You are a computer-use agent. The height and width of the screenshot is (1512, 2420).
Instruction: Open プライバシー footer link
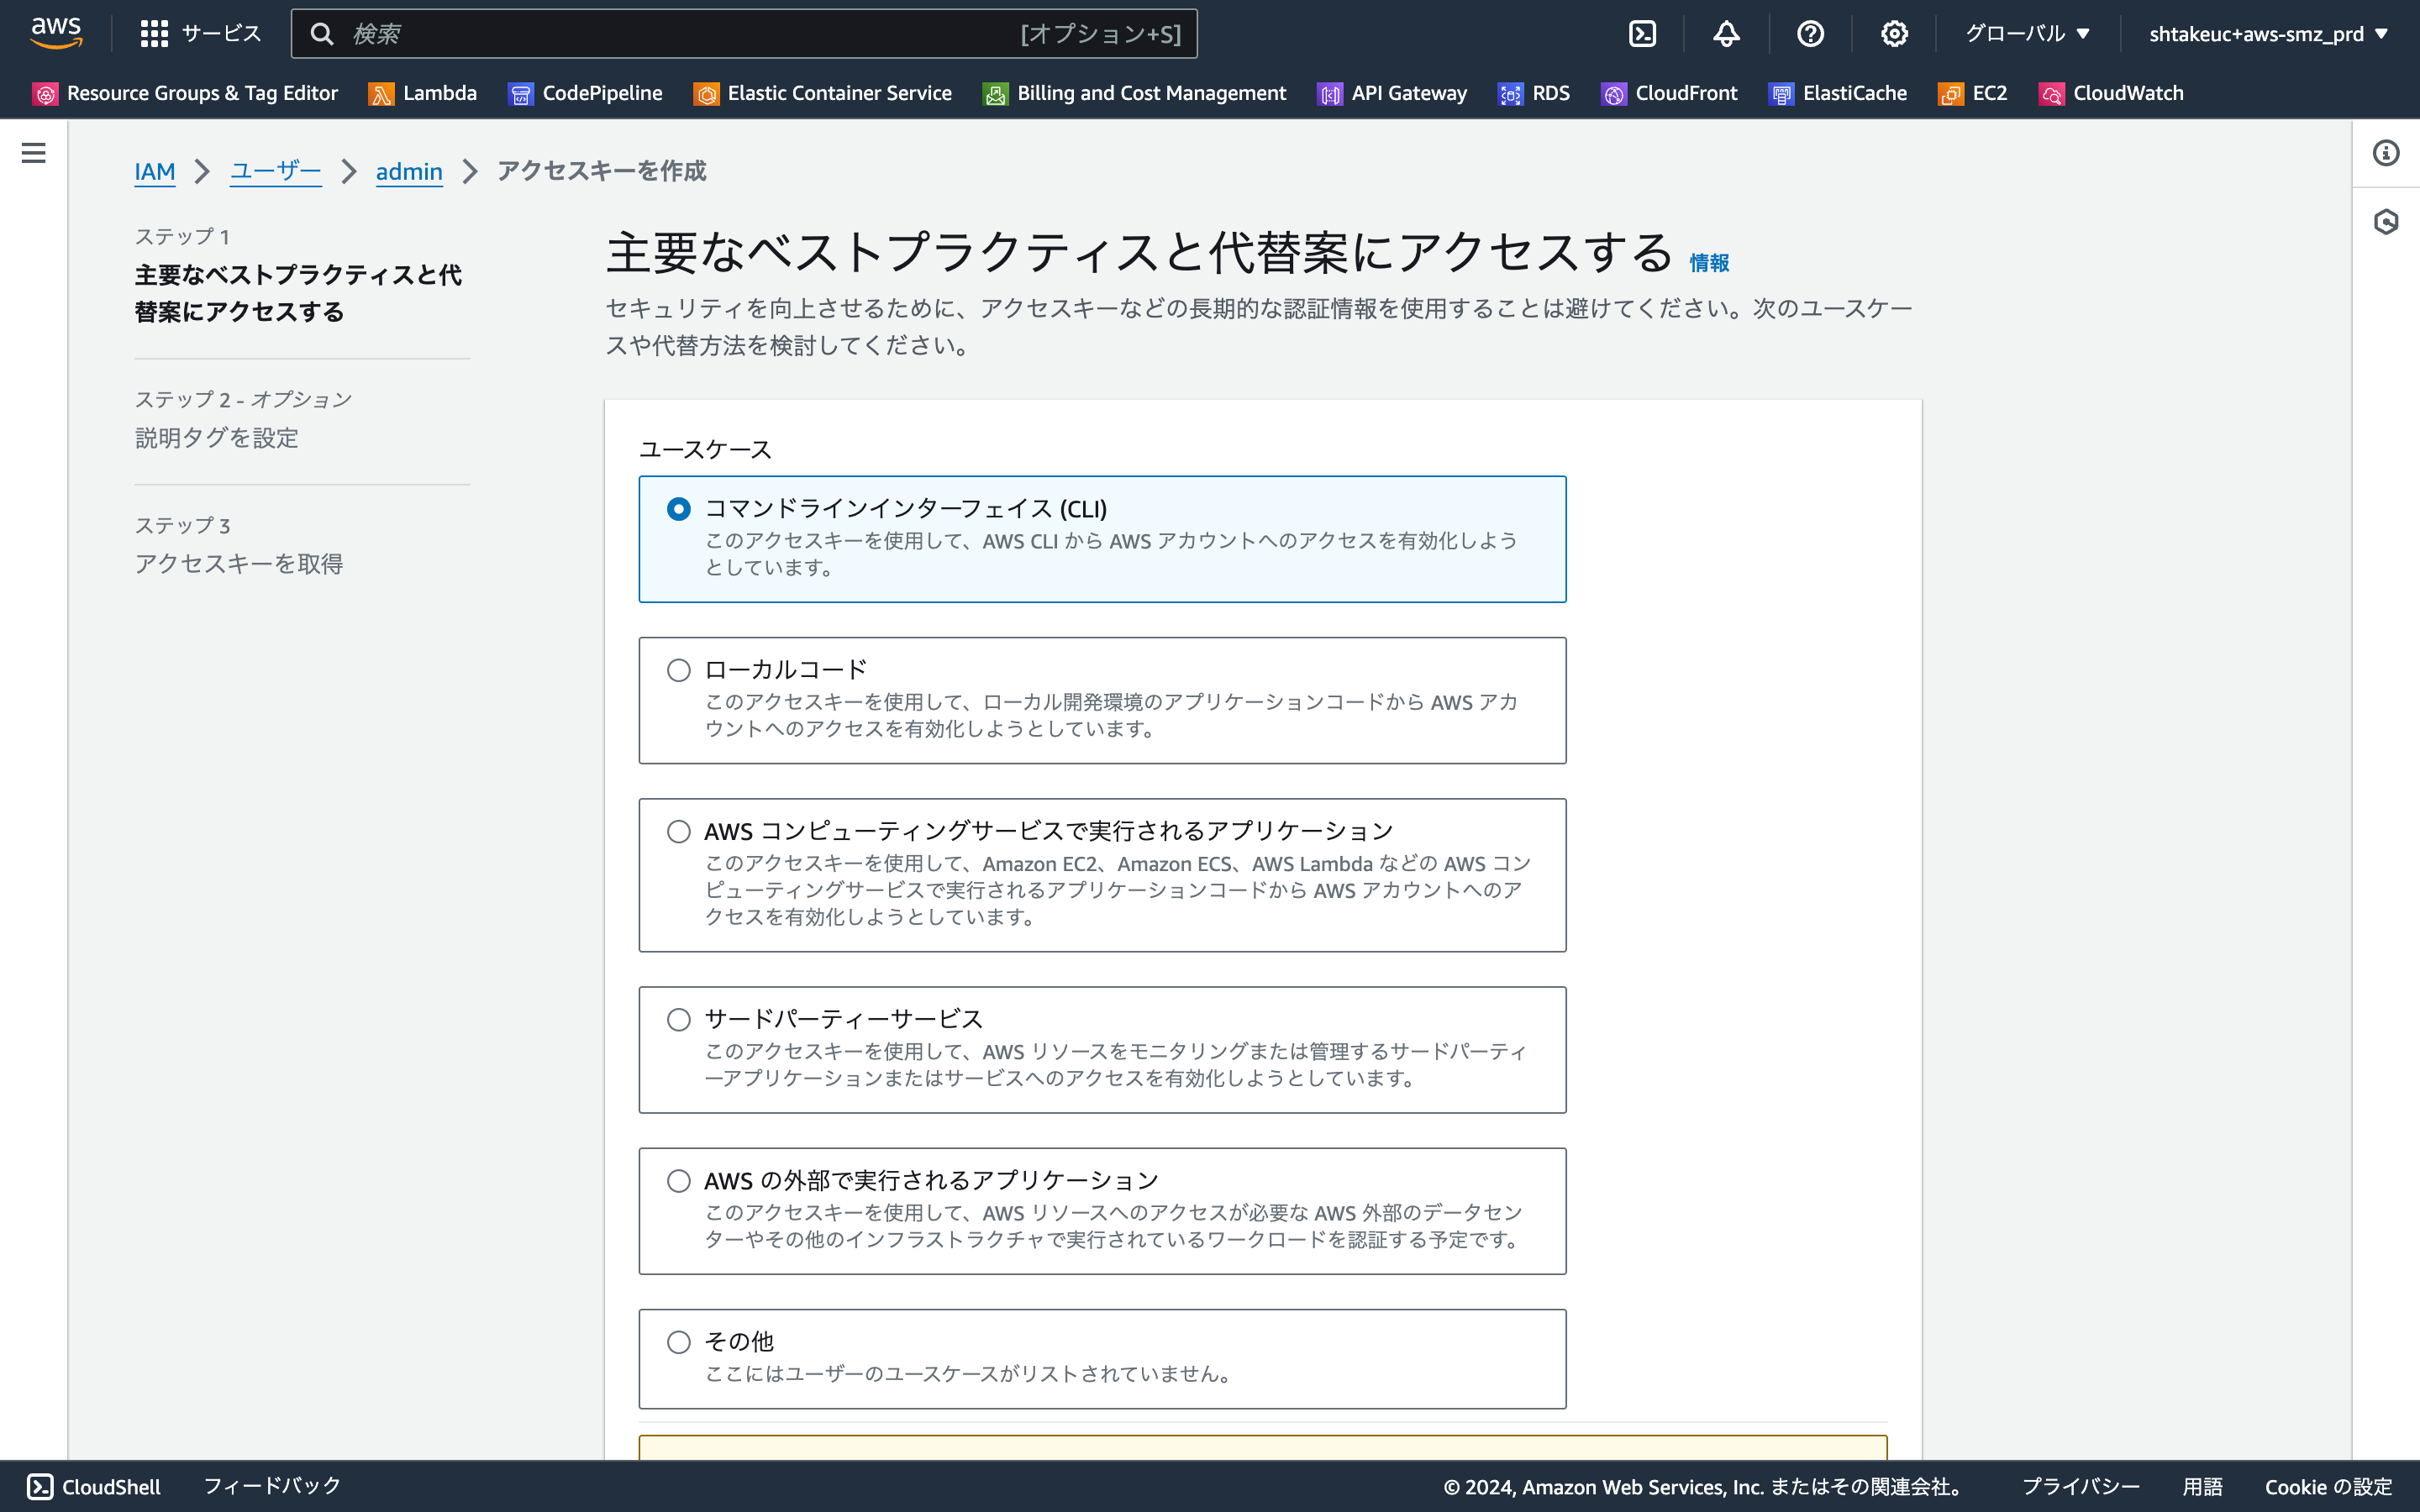(x=2080, y=1486)
